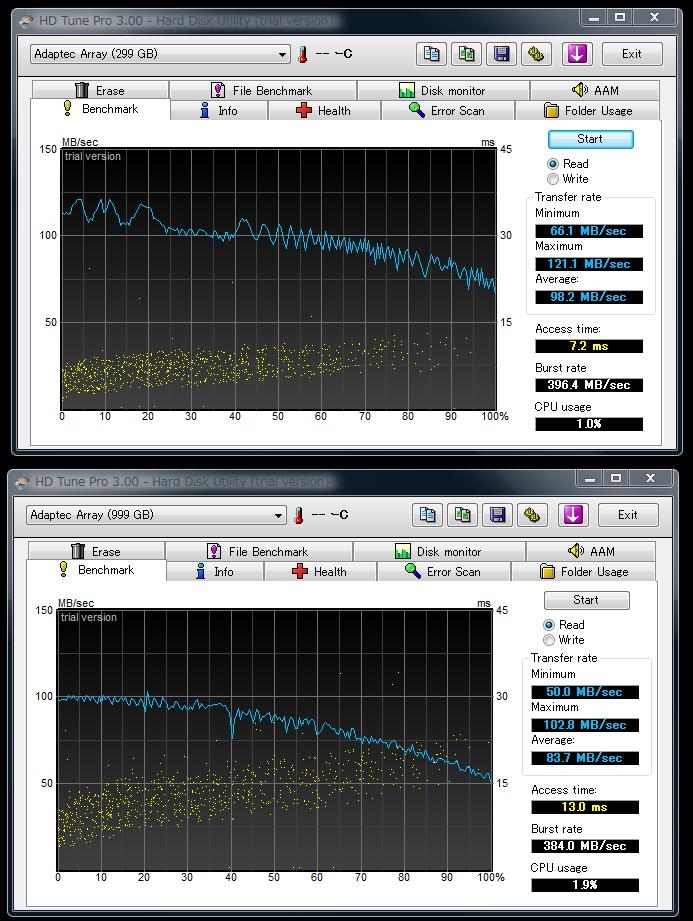This screenshot has width=693, height=921.
Task: Click the 7.2 ms access time value
Action: point(589,346)
